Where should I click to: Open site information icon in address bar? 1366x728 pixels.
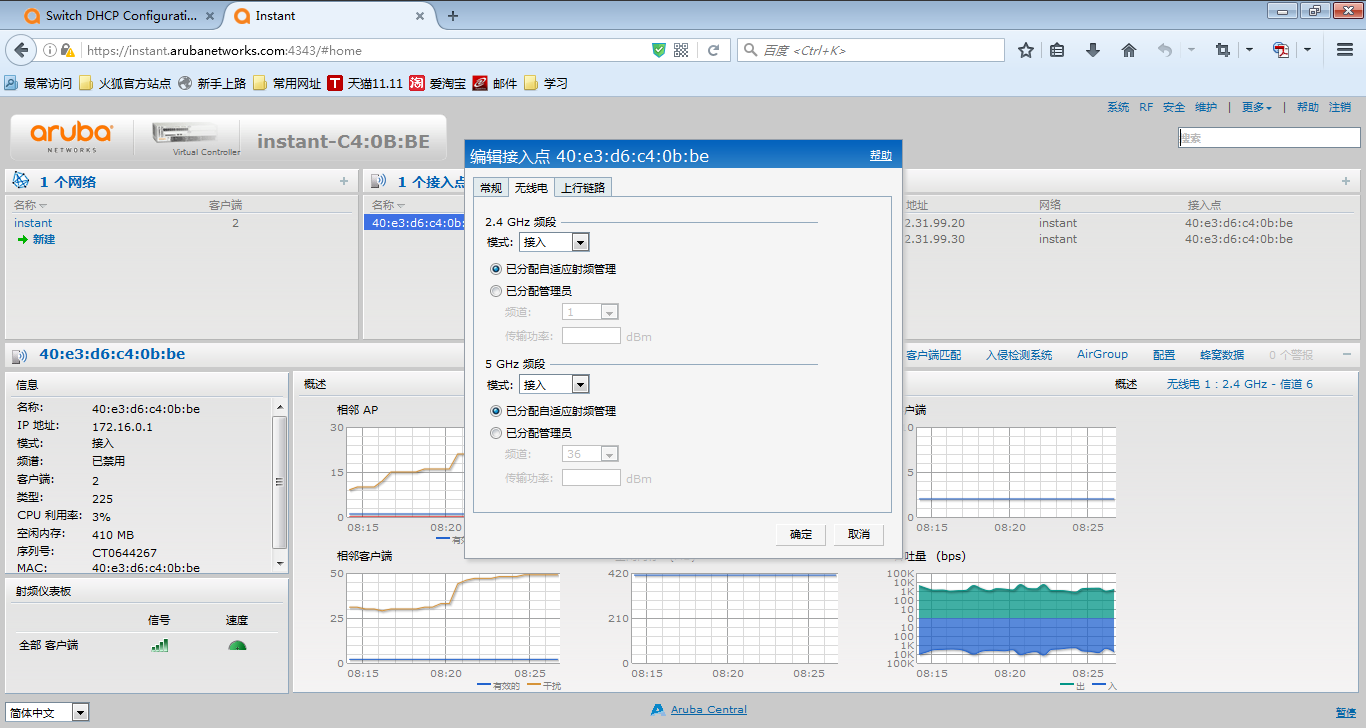tap(50, 50)
